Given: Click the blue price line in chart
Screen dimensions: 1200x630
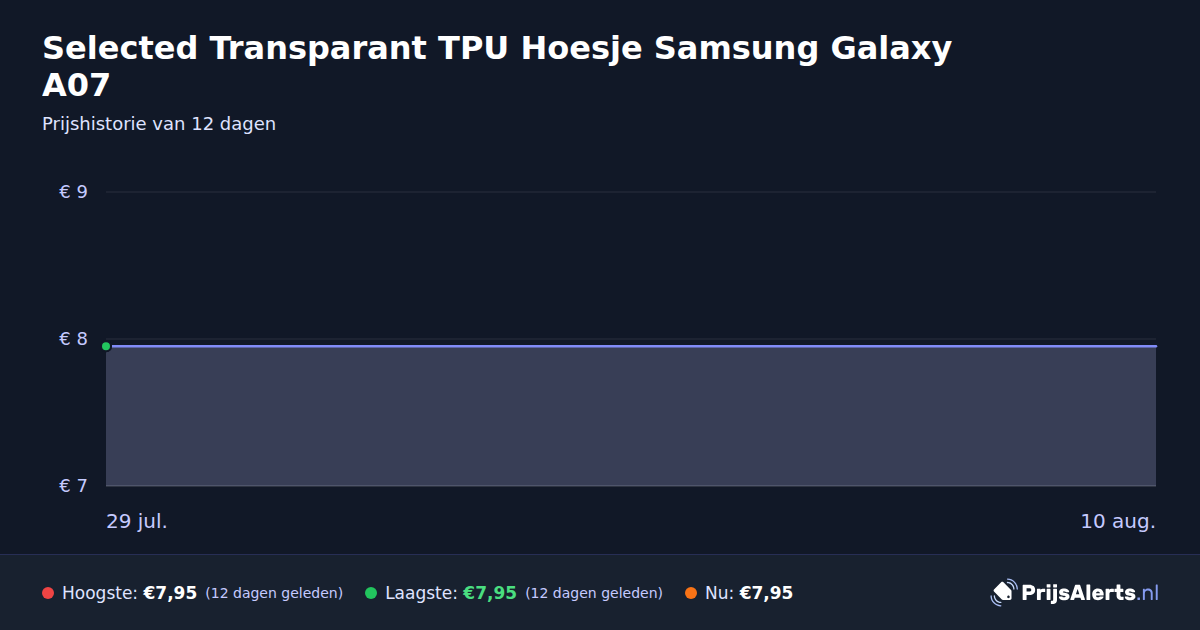Looking at the screenshot, I should tap(631, 346).
